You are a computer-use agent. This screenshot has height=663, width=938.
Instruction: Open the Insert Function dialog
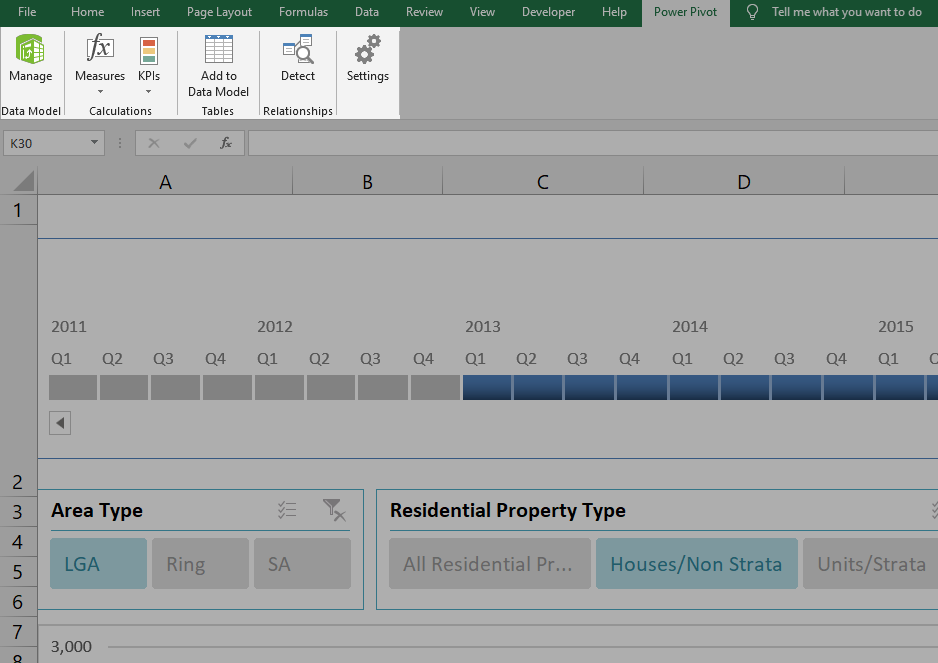coord(225,142)
